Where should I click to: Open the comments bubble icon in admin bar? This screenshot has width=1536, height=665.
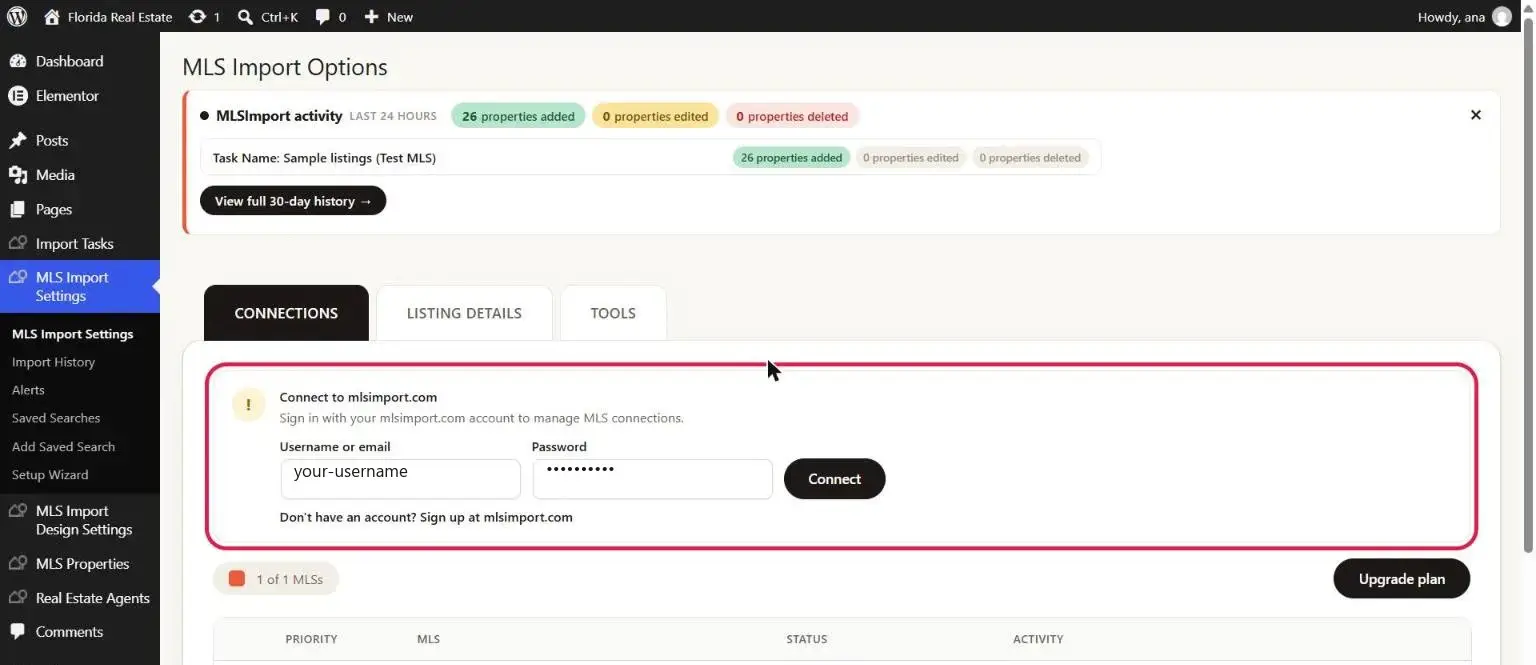click(323, 17)
